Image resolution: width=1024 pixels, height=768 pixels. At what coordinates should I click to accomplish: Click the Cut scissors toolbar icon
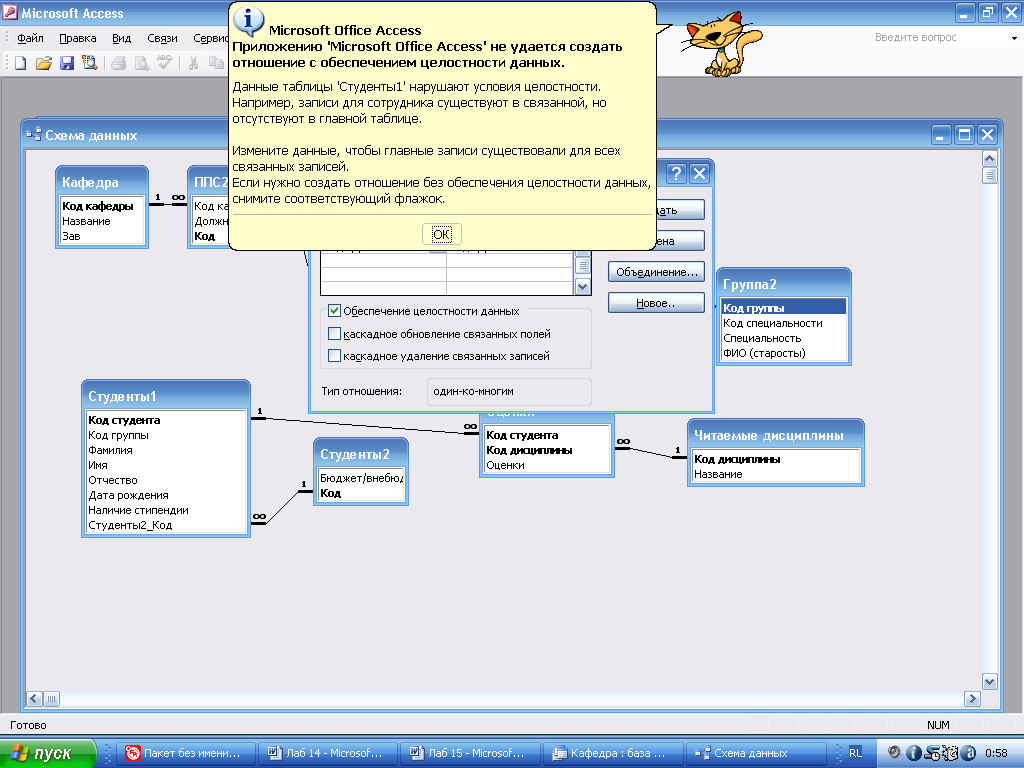[x=193, y=63]
